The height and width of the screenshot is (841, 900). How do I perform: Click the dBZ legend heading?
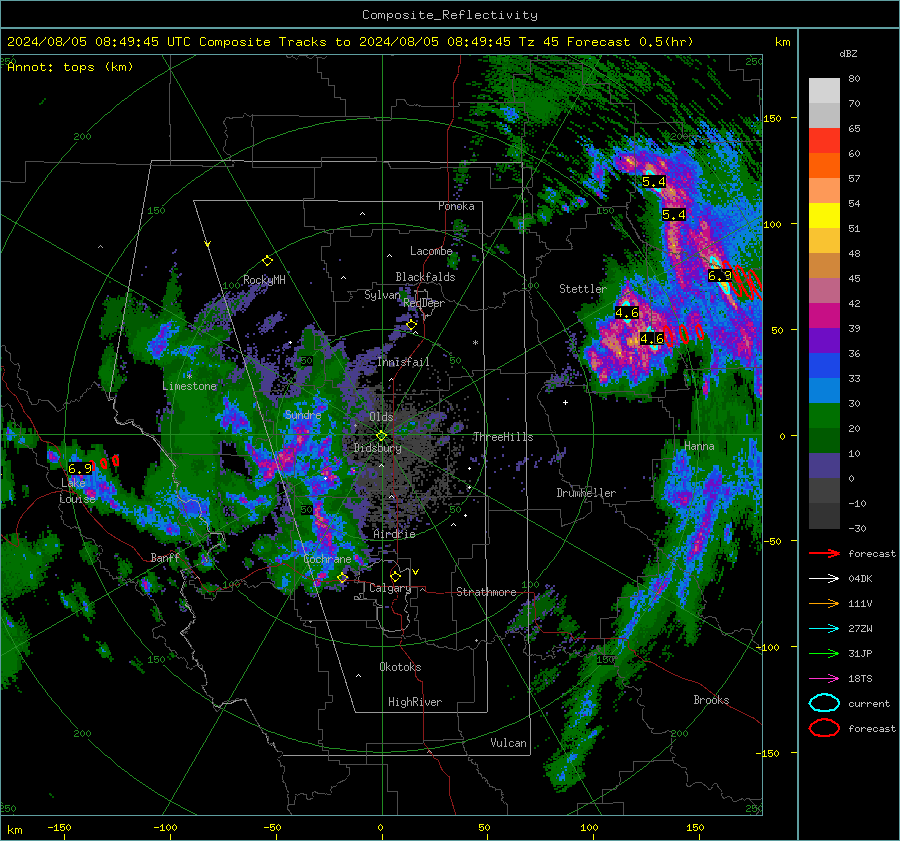click(x=848, y=54)
